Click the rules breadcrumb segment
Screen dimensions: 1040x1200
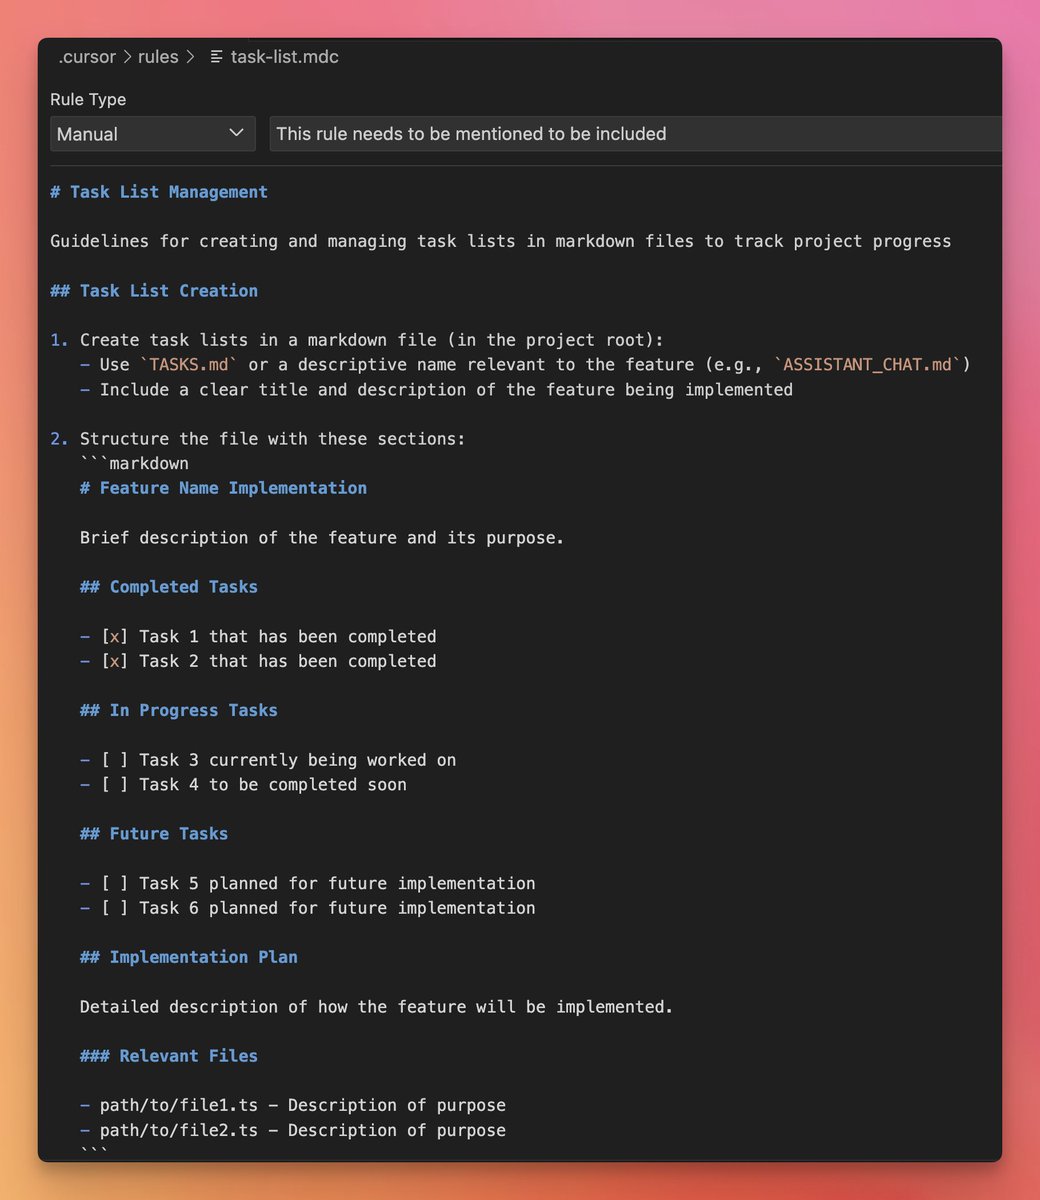158,57
